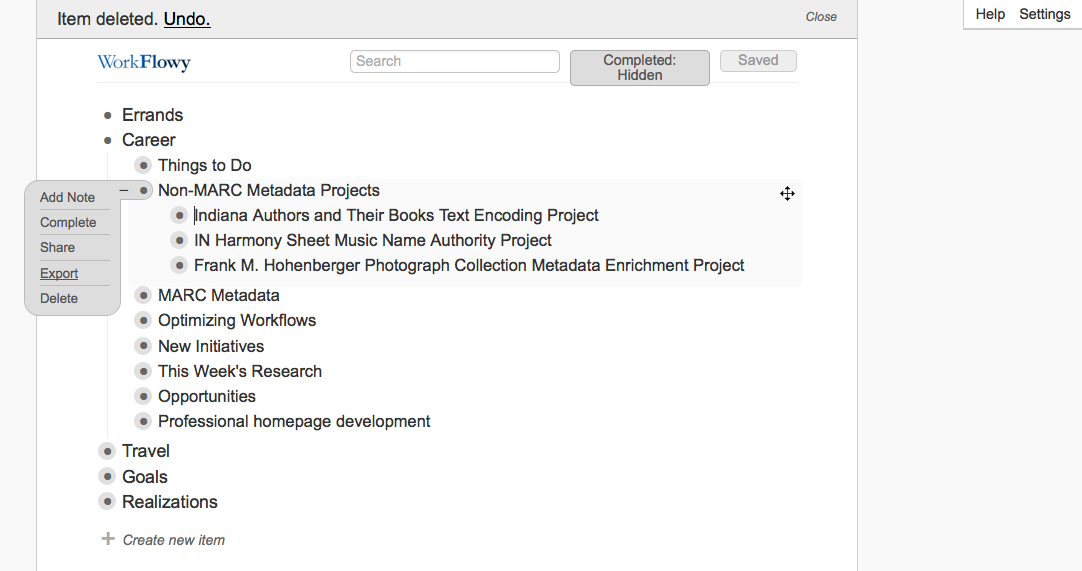
Task: Toggle the Completed: Hidden button
Action: point(639,68)
